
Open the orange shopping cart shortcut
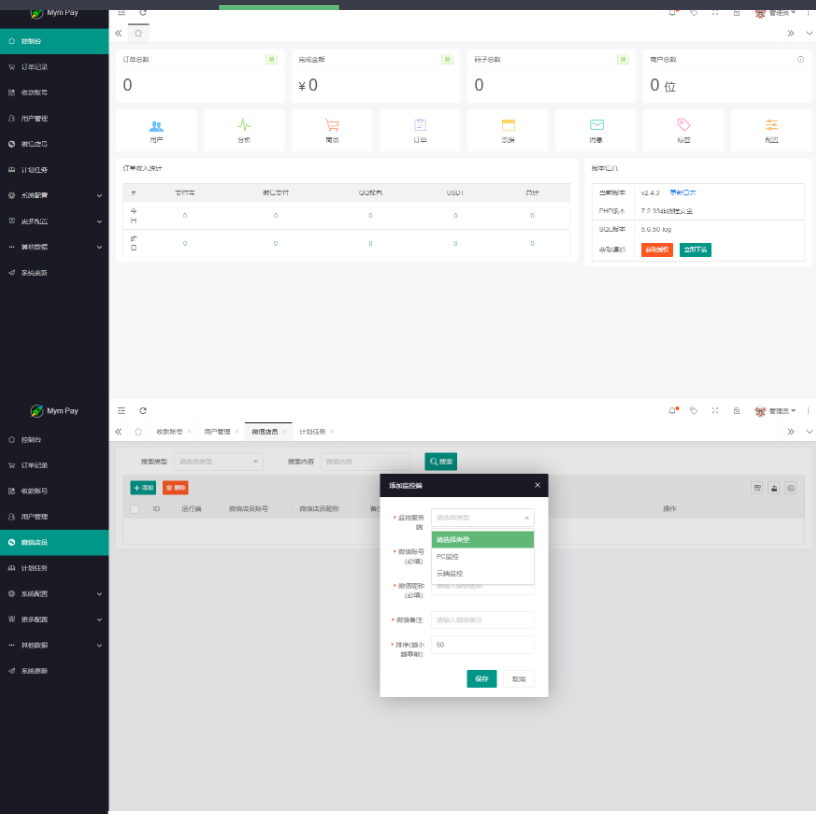(x=332, y=126)
